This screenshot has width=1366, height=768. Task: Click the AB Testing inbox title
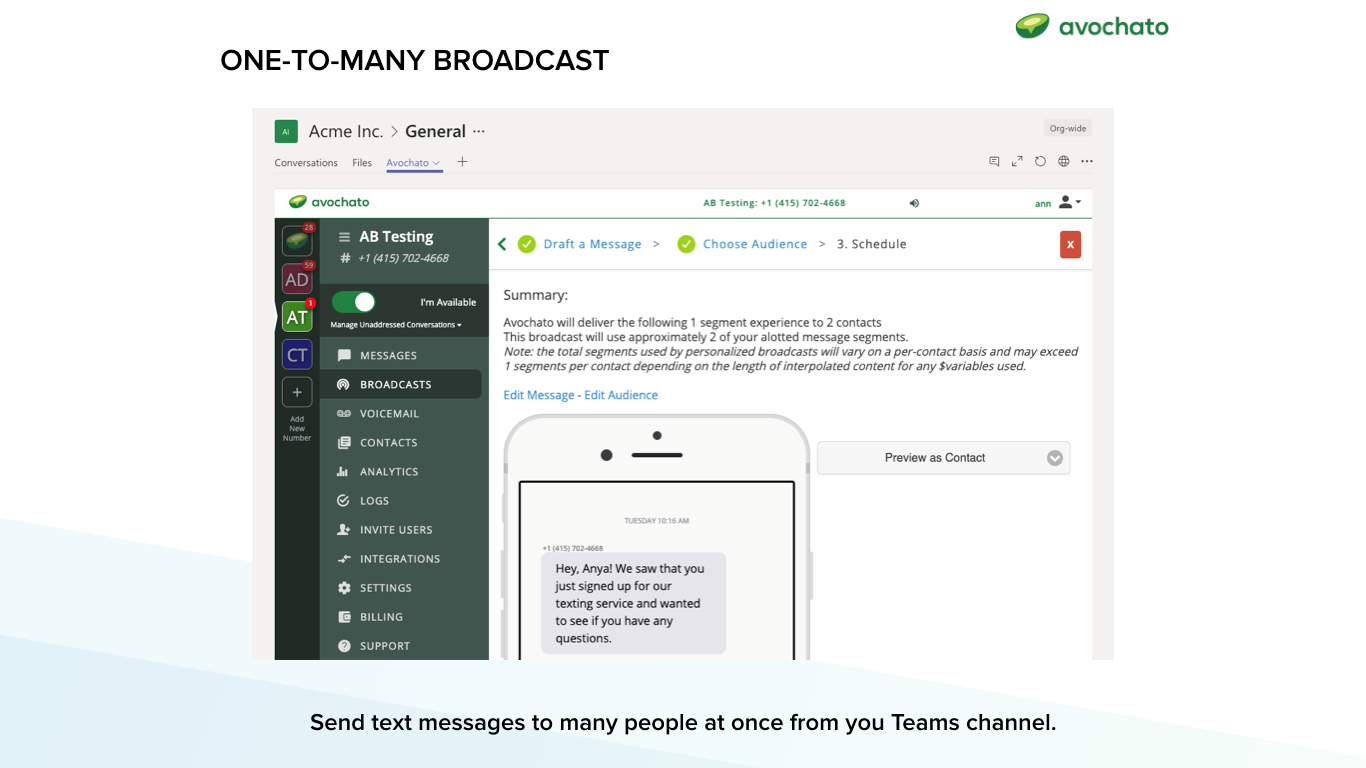pyautogui.click(x=396, y=237)
